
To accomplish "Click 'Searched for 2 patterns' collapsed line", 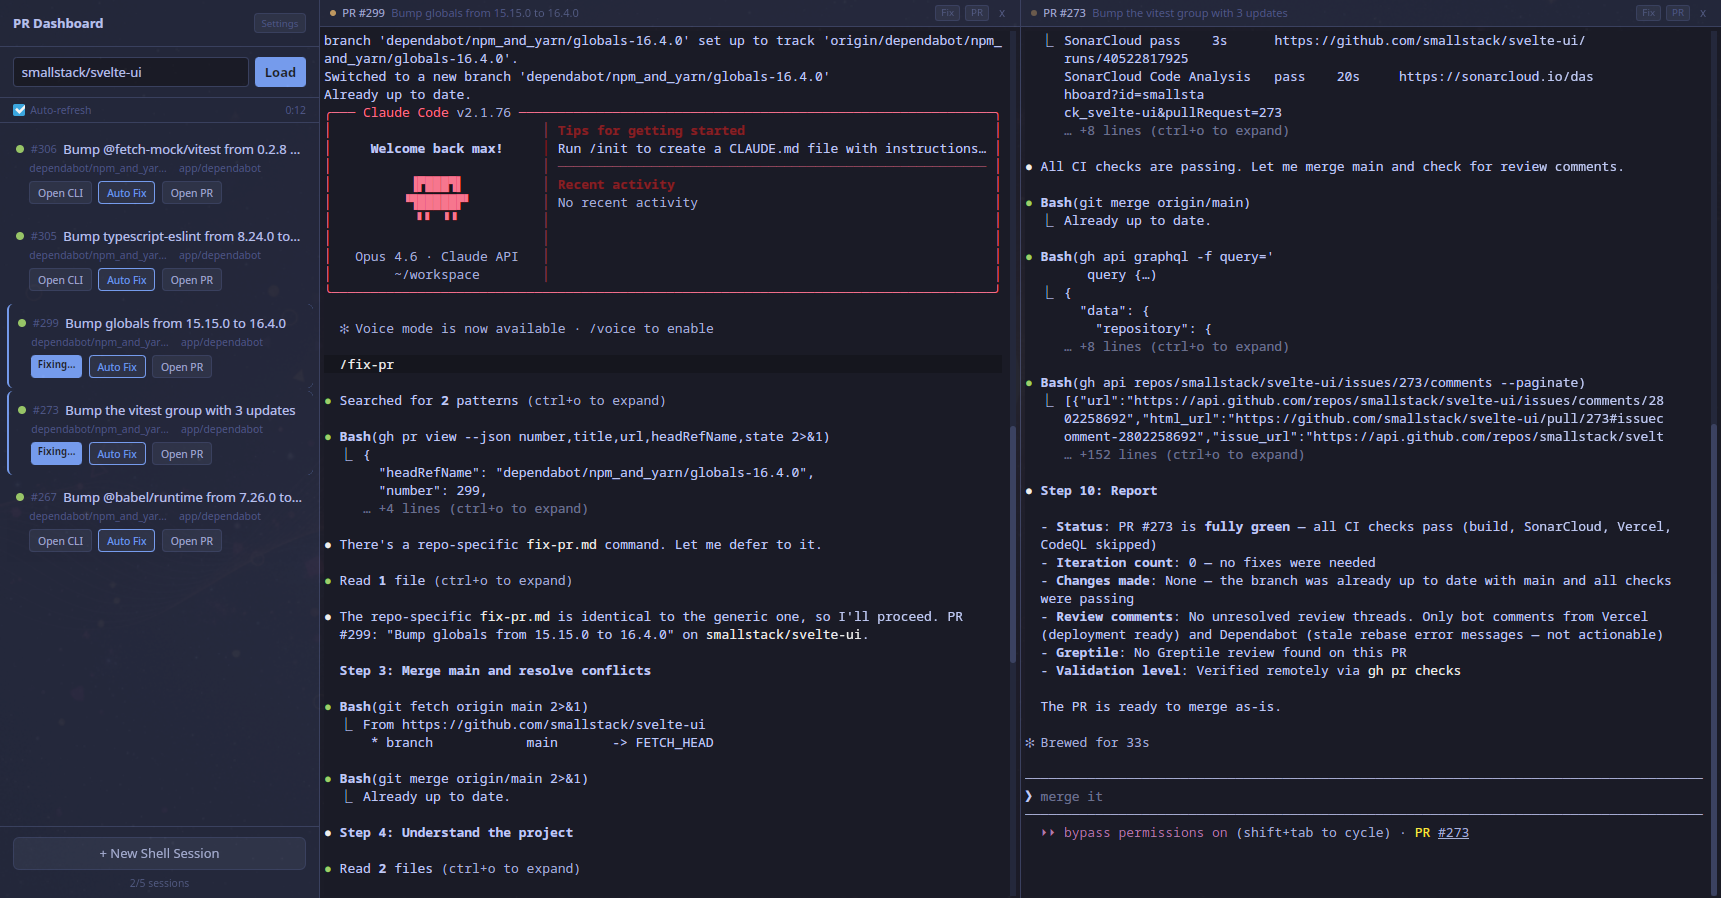I will (502, 401).
